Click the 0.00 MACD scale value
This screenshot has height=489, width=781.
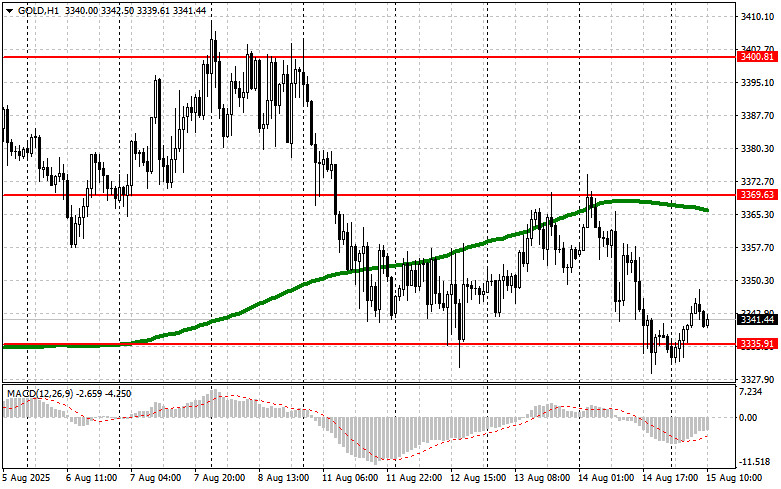point(749,417)
